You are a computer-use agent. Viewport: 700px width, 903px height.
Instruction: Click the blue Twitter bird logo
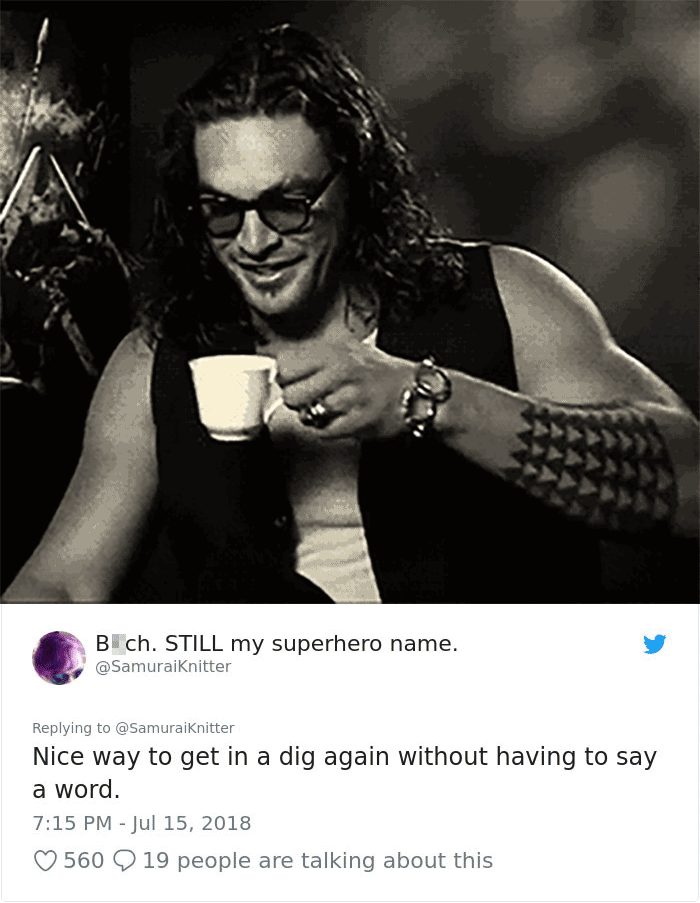click(x=655, y=644)
